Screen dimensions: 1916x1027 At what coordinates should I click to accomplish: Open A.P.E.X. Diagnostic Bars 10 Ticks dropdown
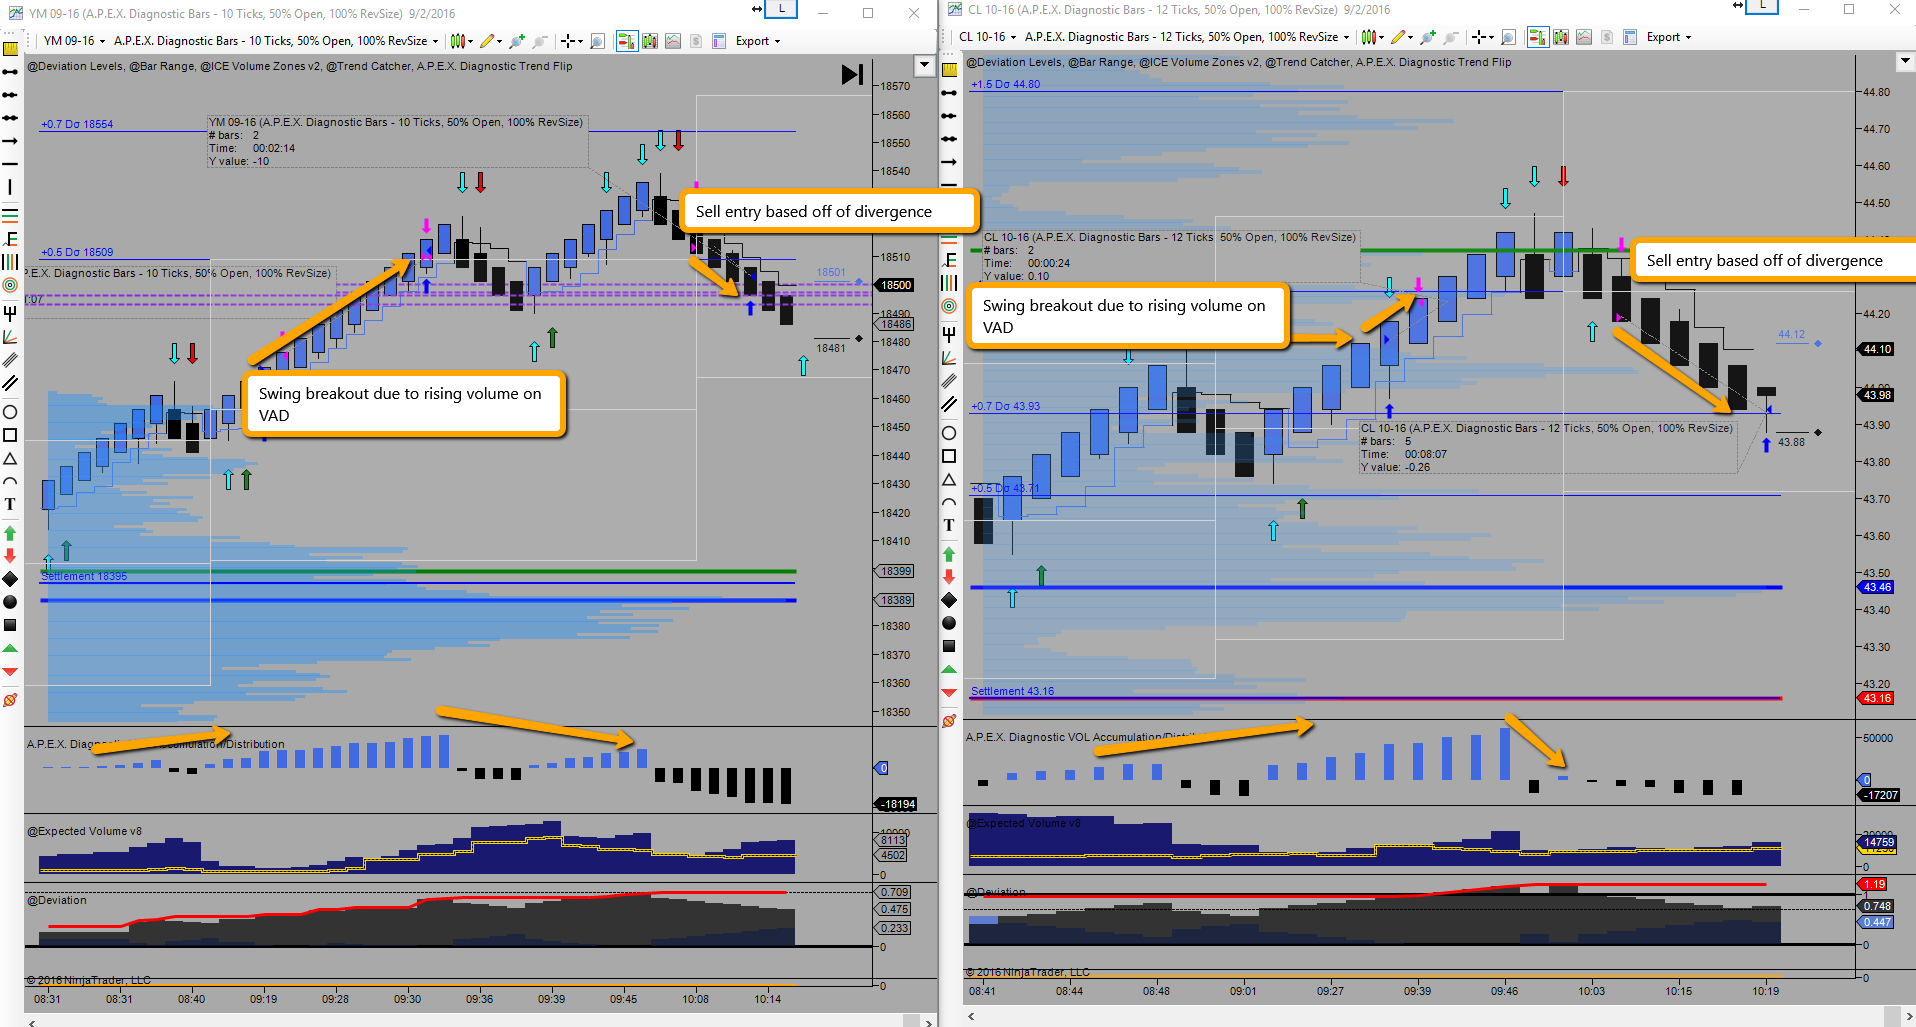click(276, 41)
